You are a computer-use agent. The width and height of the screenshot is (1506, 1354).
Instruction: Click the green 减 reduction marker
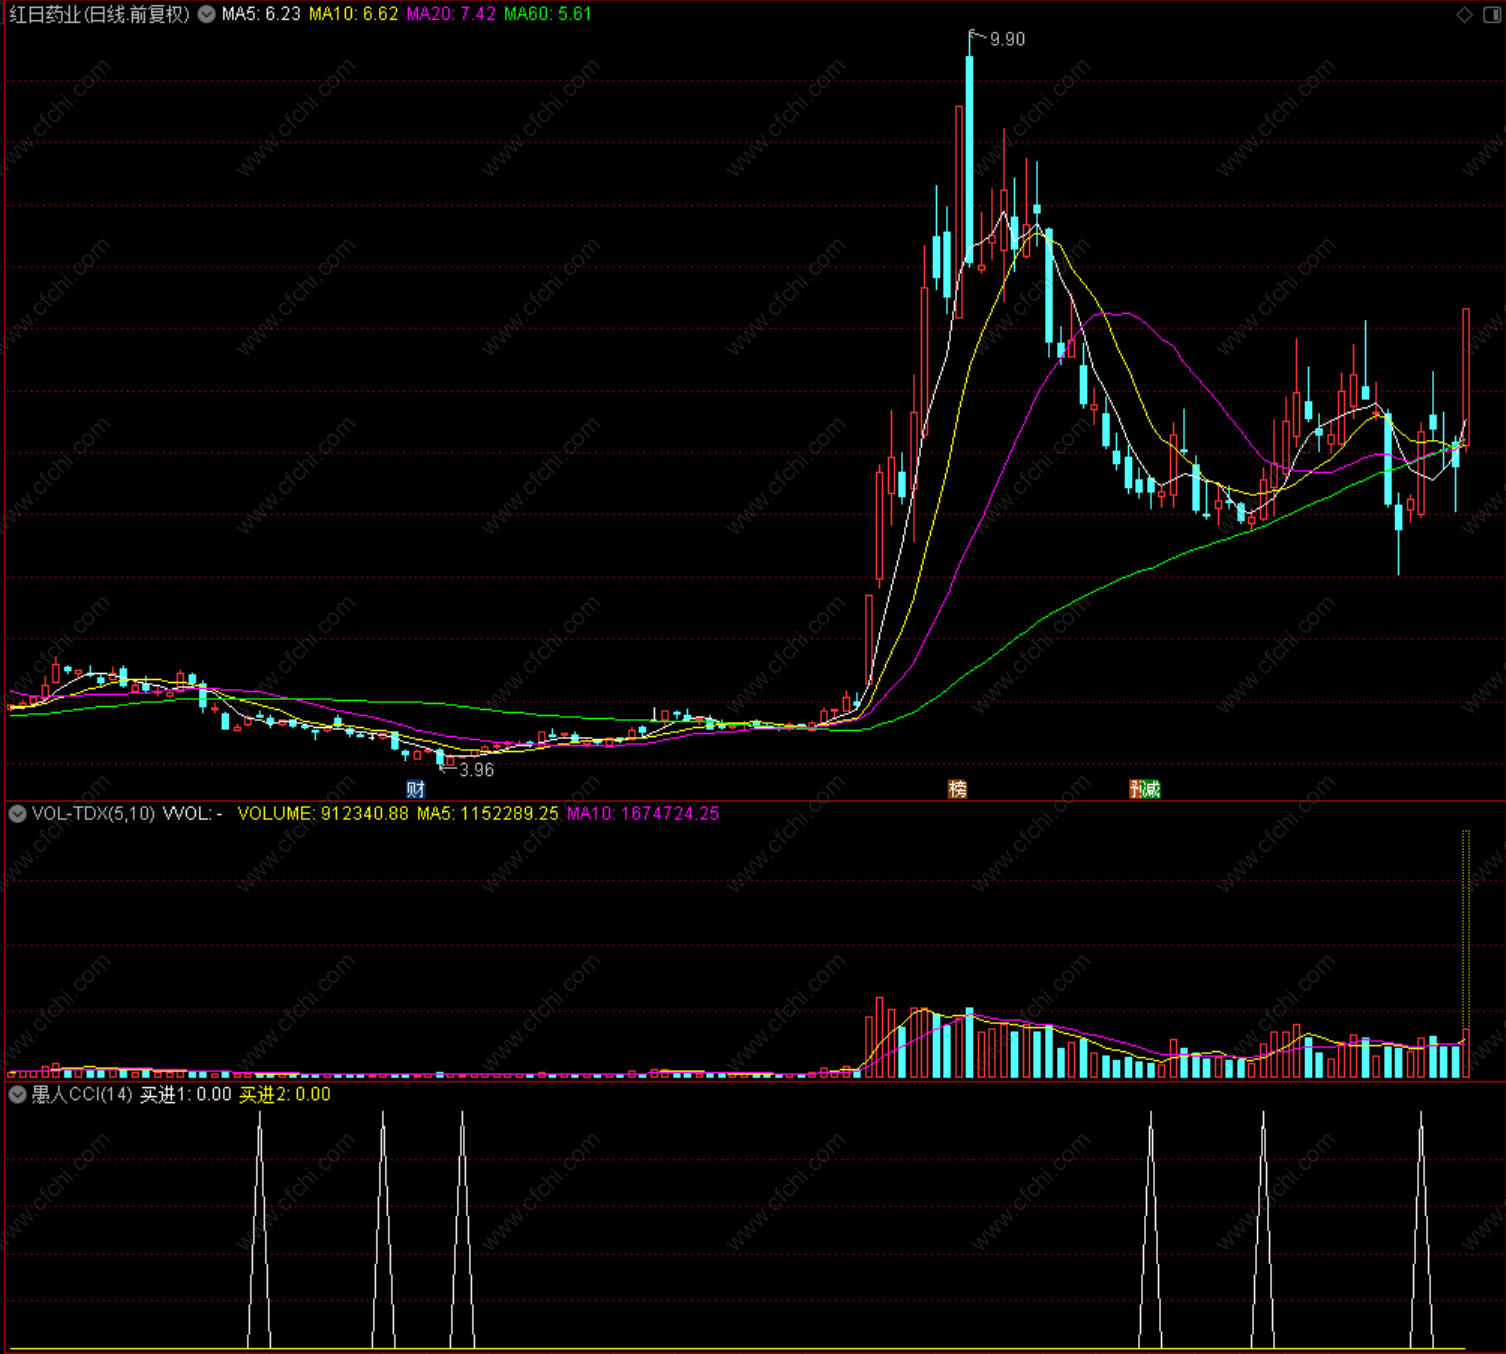click(x=1152, y=789)
